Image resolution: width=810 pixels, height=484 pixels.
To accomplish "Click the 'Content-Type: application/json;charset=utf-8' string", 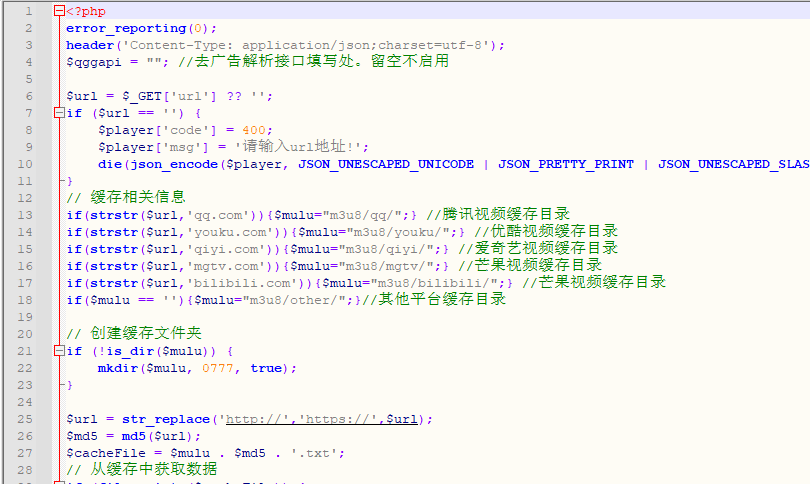I will [x=306, y=45].
